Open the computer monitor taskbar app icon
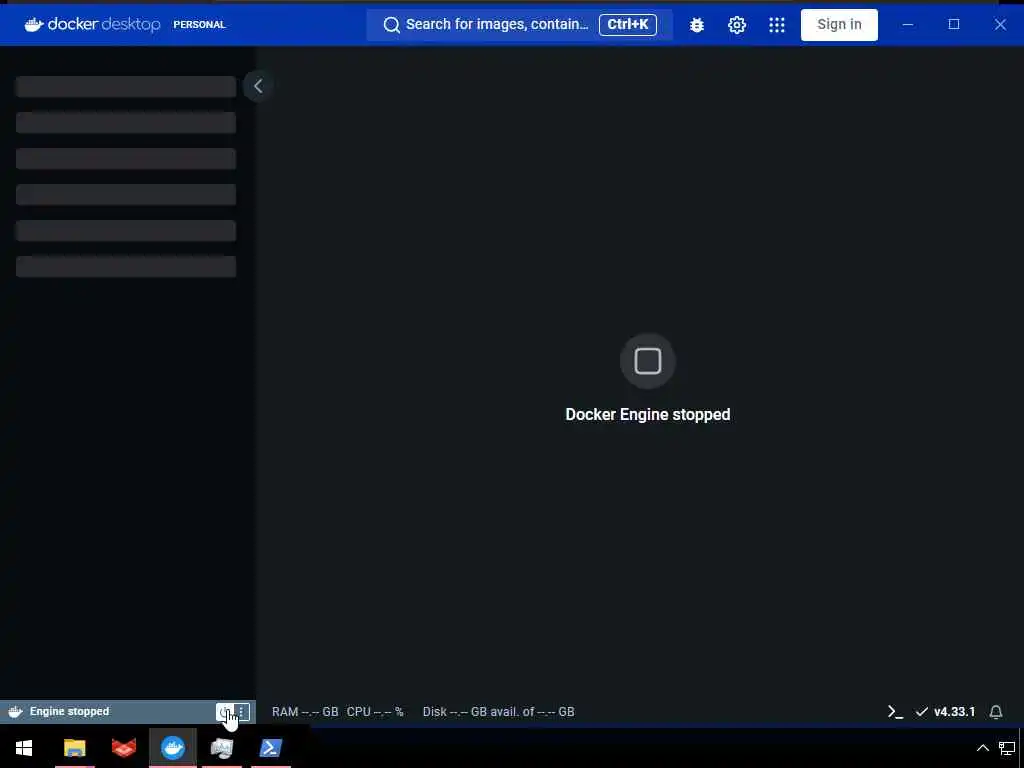The width and height of the screenshot is (1024, 768). (x=222, y=748)
